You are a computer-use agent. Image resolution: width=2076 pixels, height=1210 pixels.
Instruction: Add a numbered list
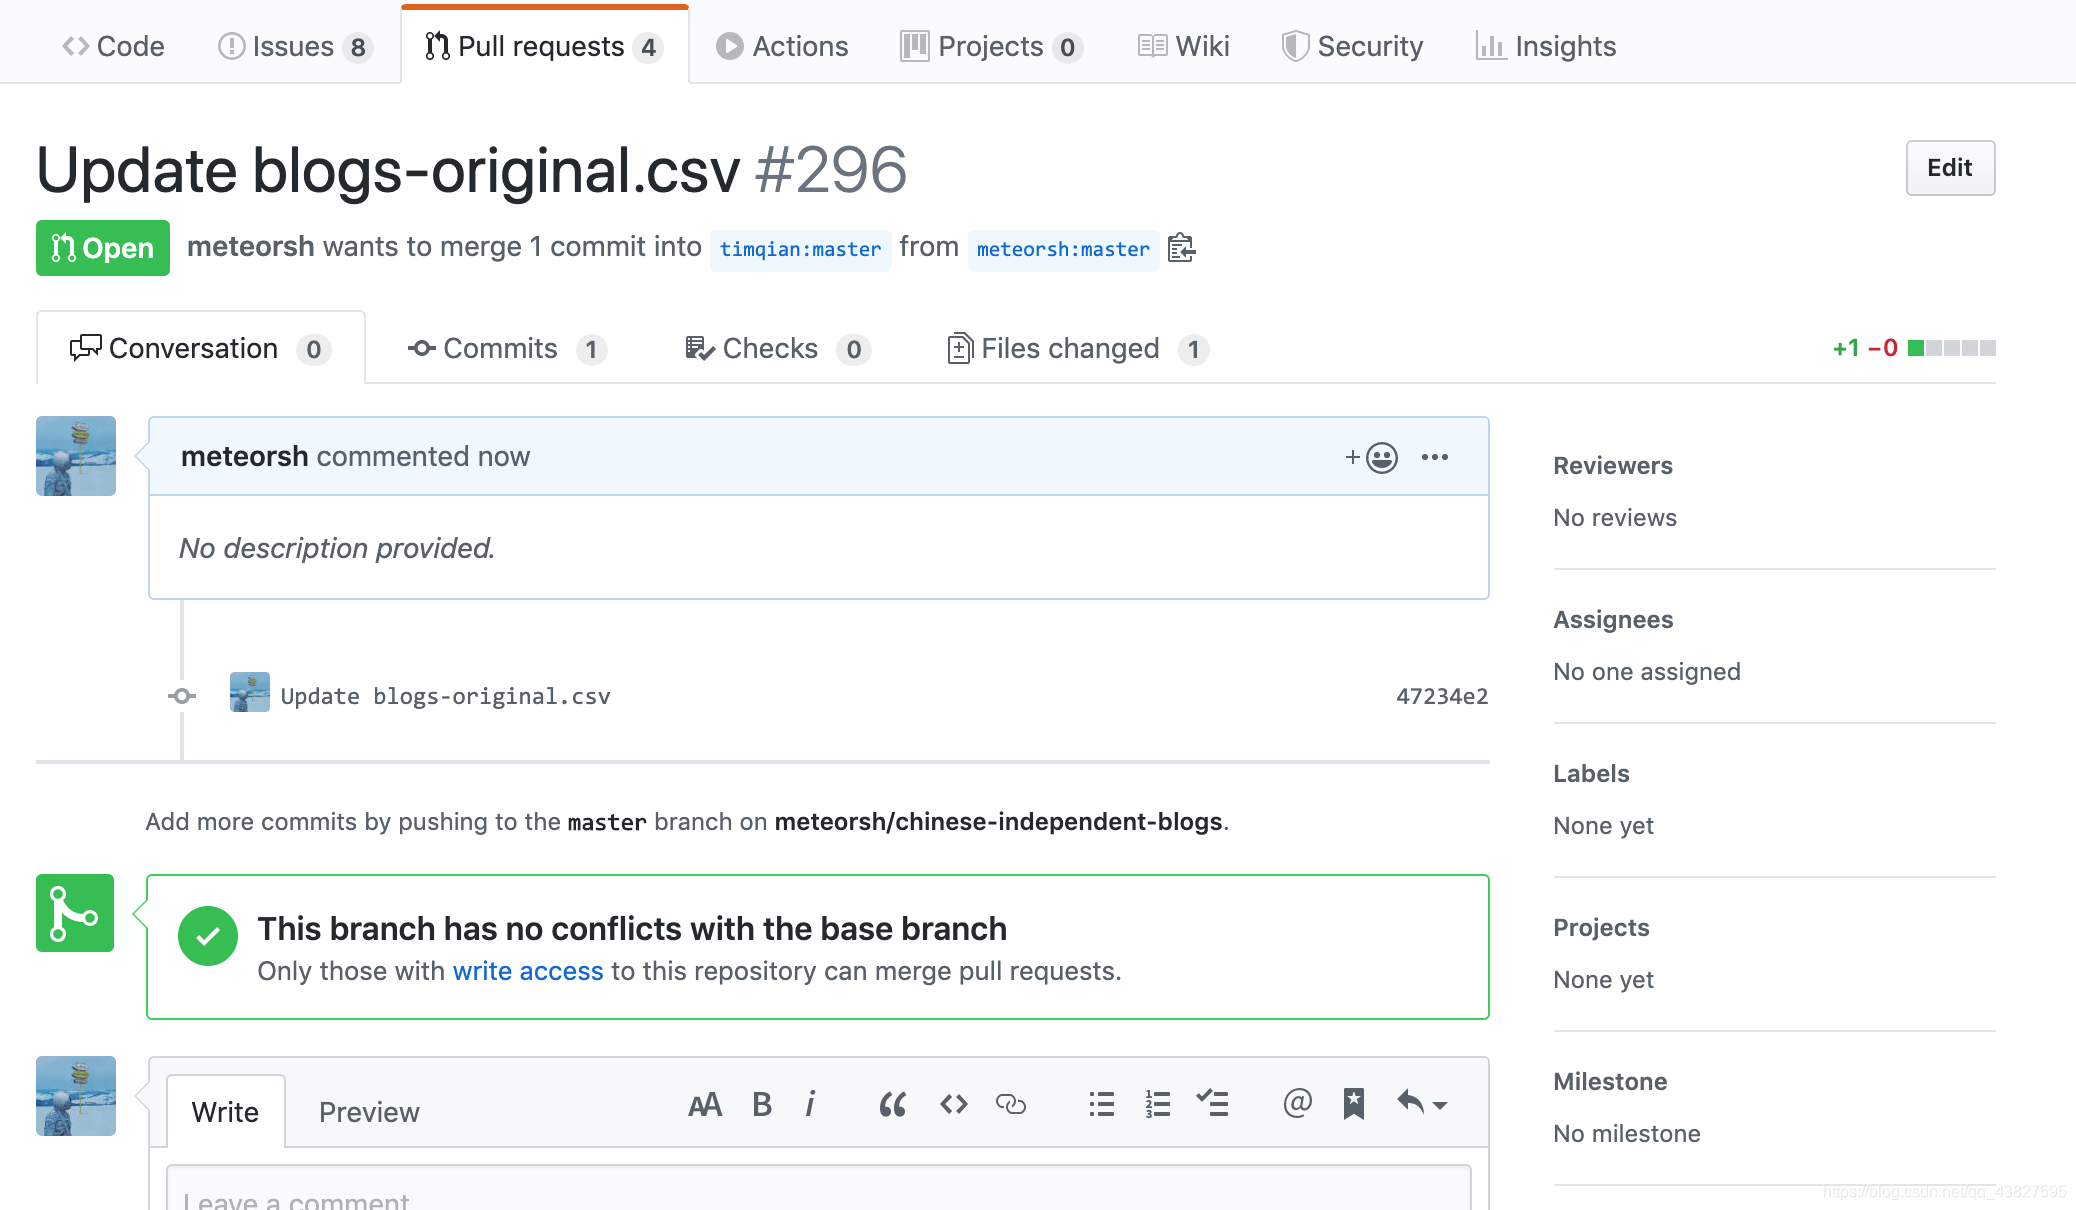tap(1157, 1104)
